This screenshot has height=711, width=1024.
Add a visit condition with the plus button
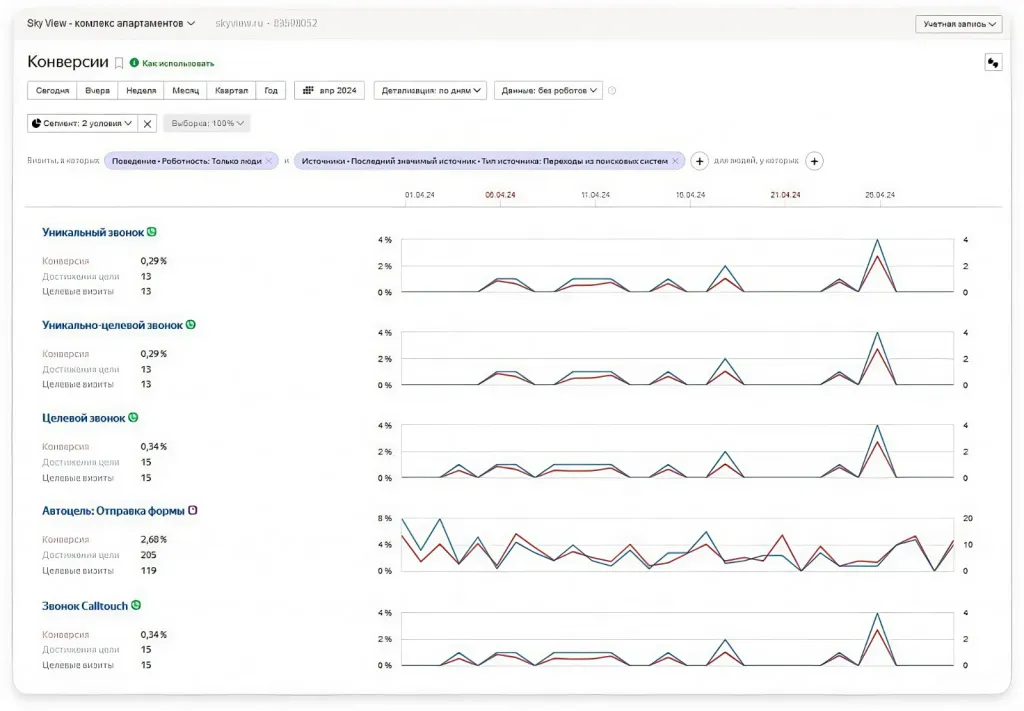tap(699, 161)
